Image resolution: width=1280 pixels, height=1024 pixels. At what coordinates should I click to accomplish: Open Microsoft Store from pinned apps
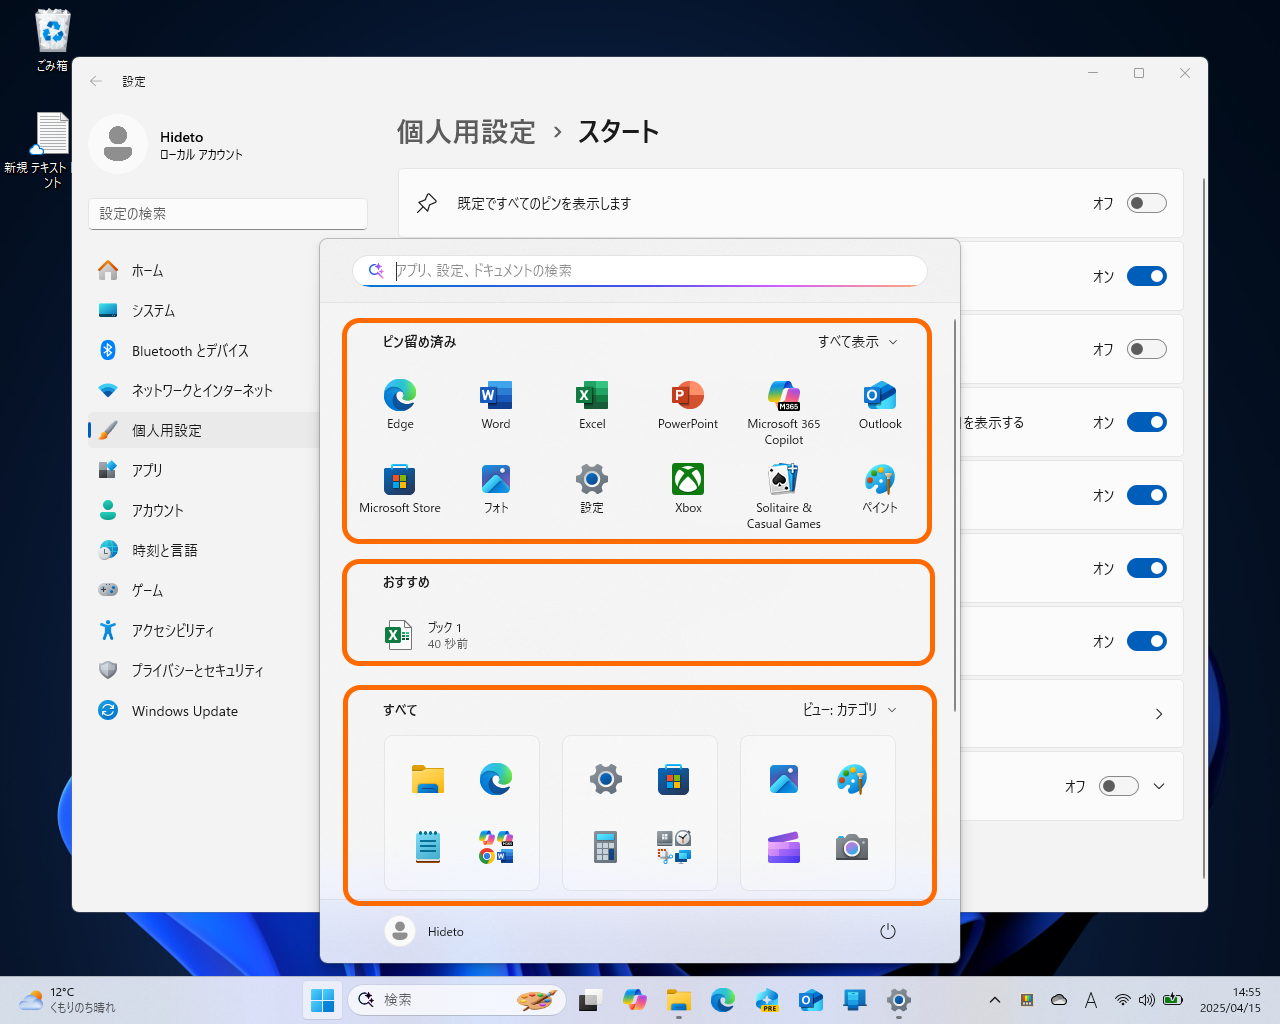click(x=400, y=488)
